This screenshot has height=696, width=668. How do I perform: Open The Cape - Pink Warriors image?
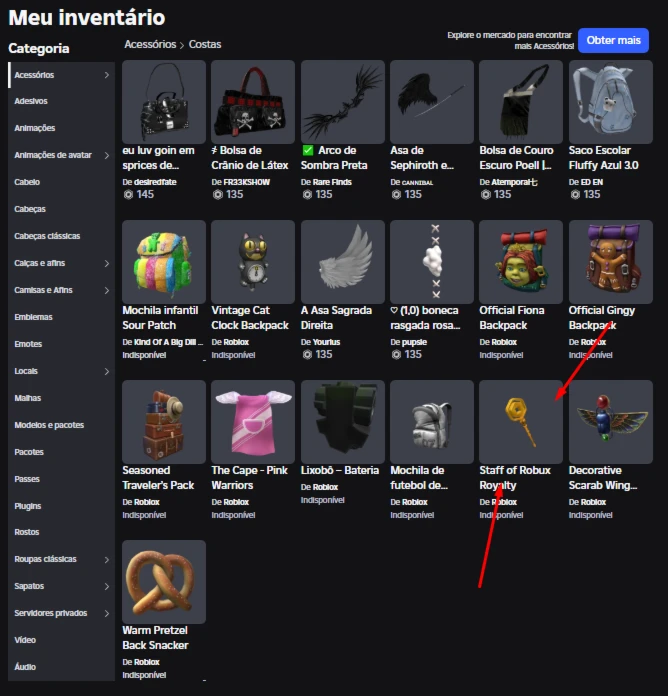(x=253, y=422)
